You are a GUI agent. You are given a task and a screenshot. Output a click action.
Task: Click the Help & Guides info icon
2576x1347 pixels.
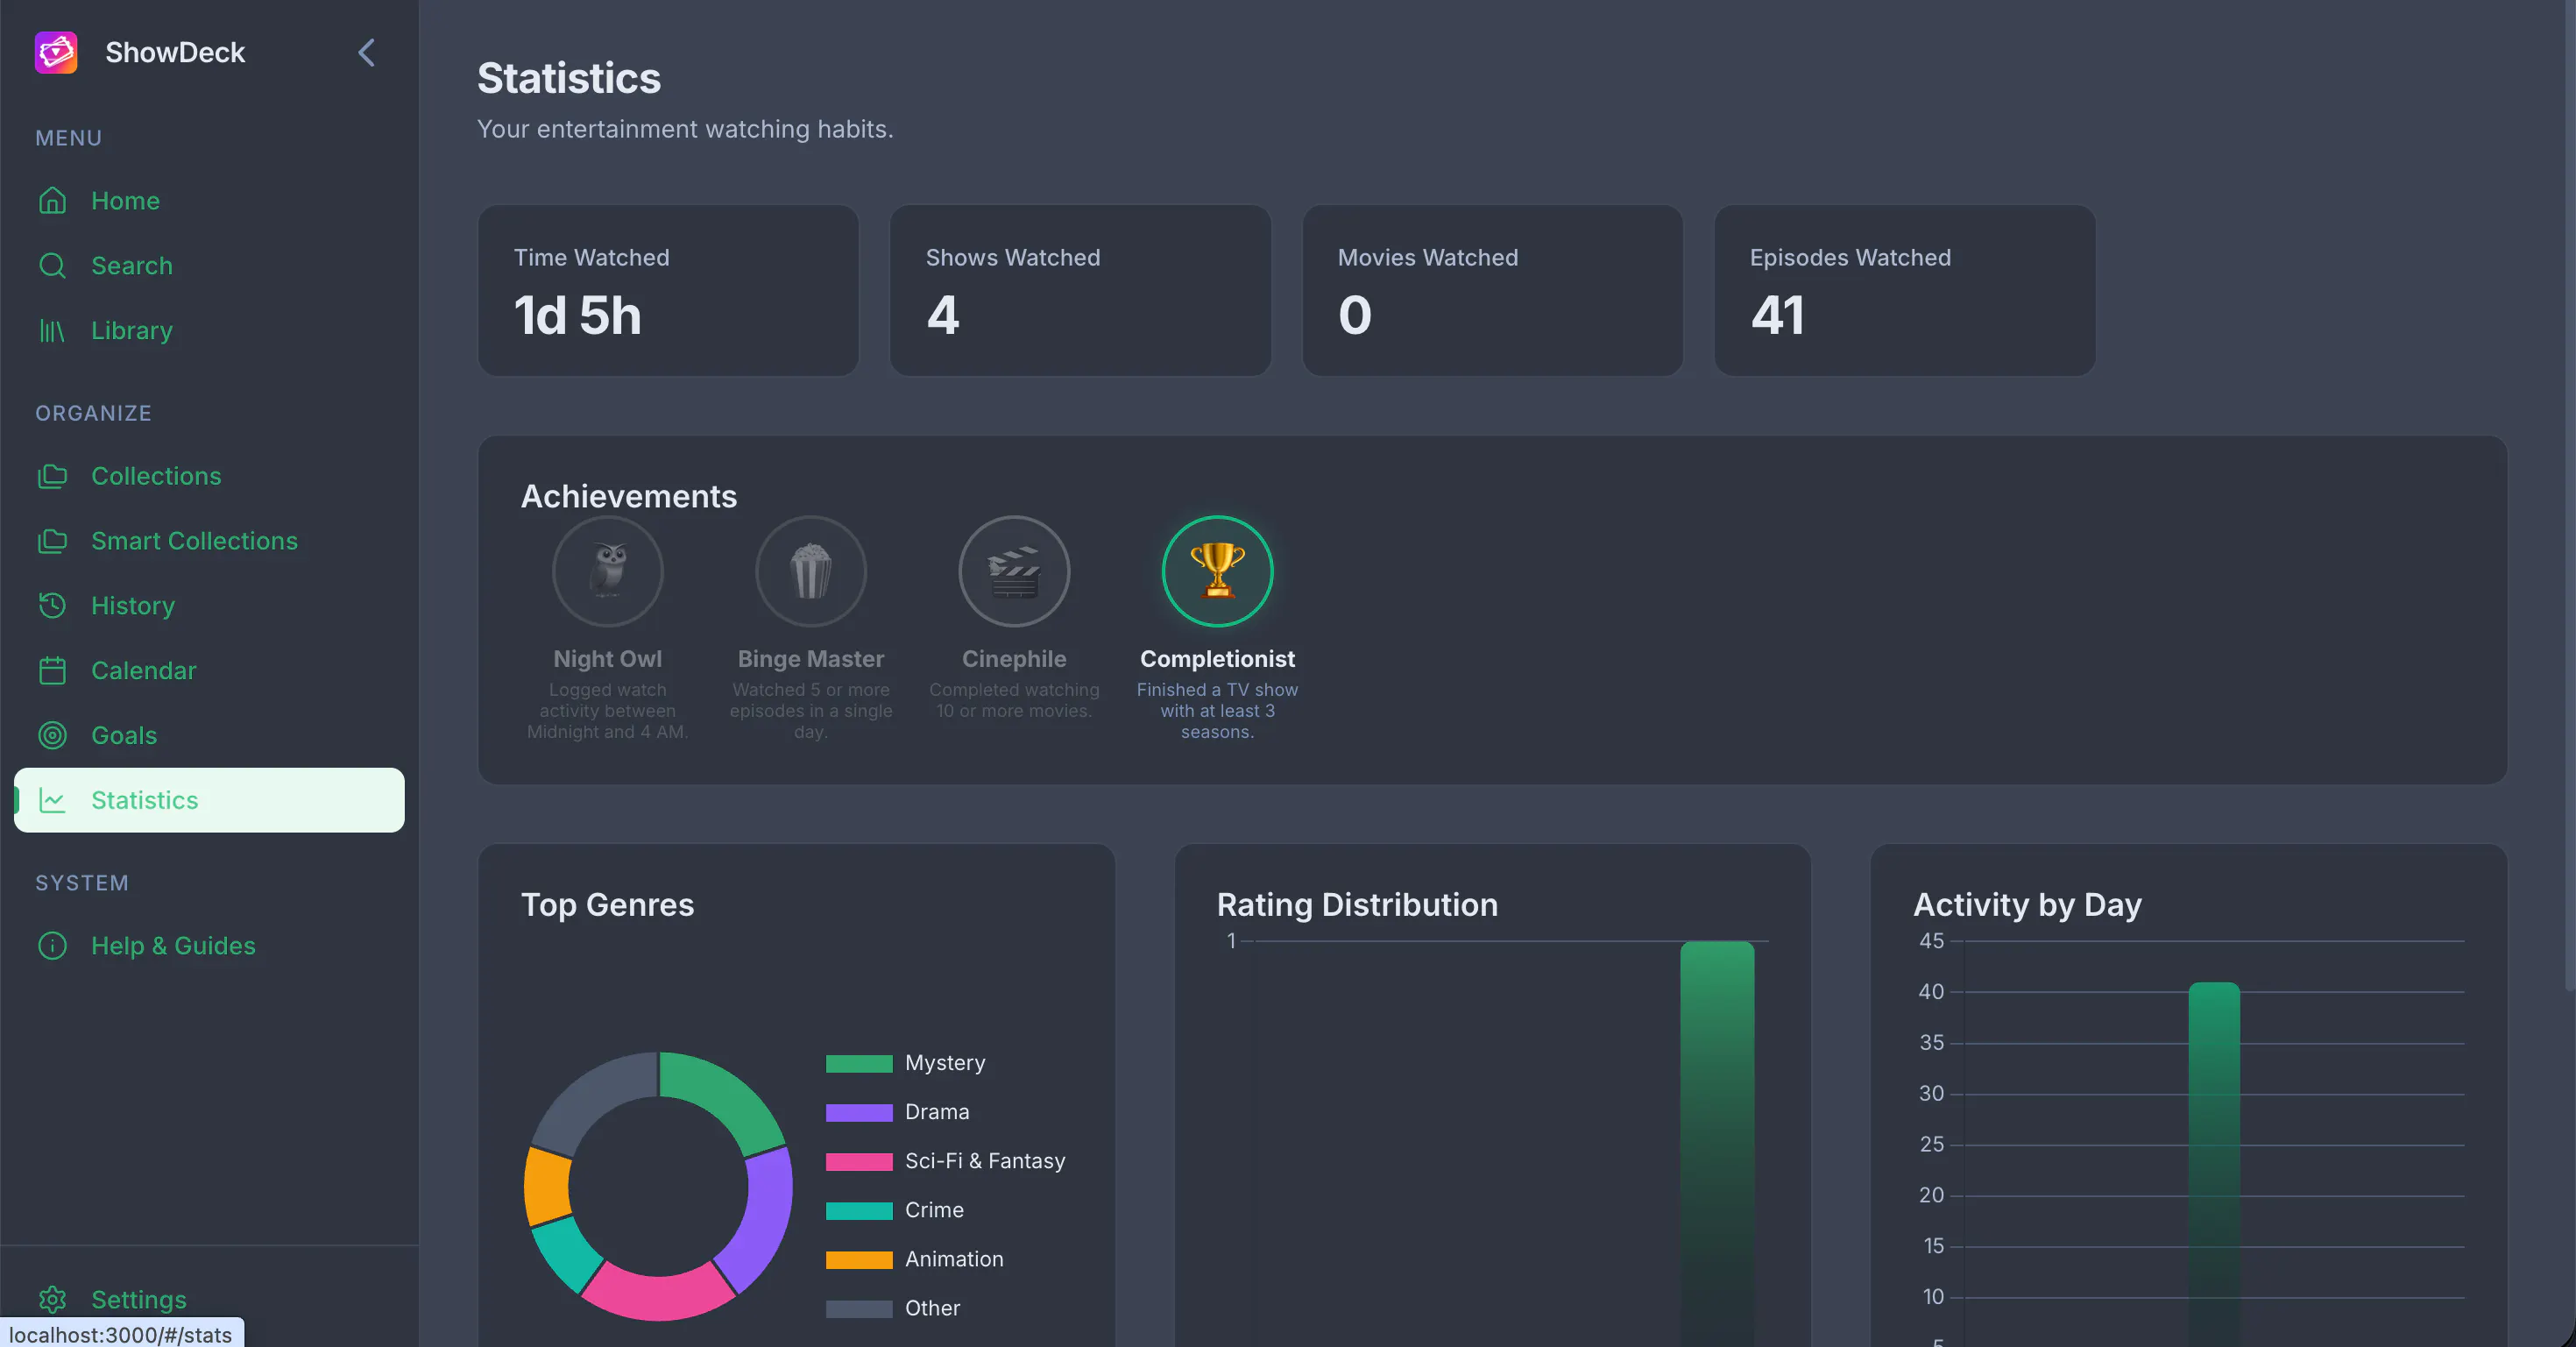click(52, 946)
